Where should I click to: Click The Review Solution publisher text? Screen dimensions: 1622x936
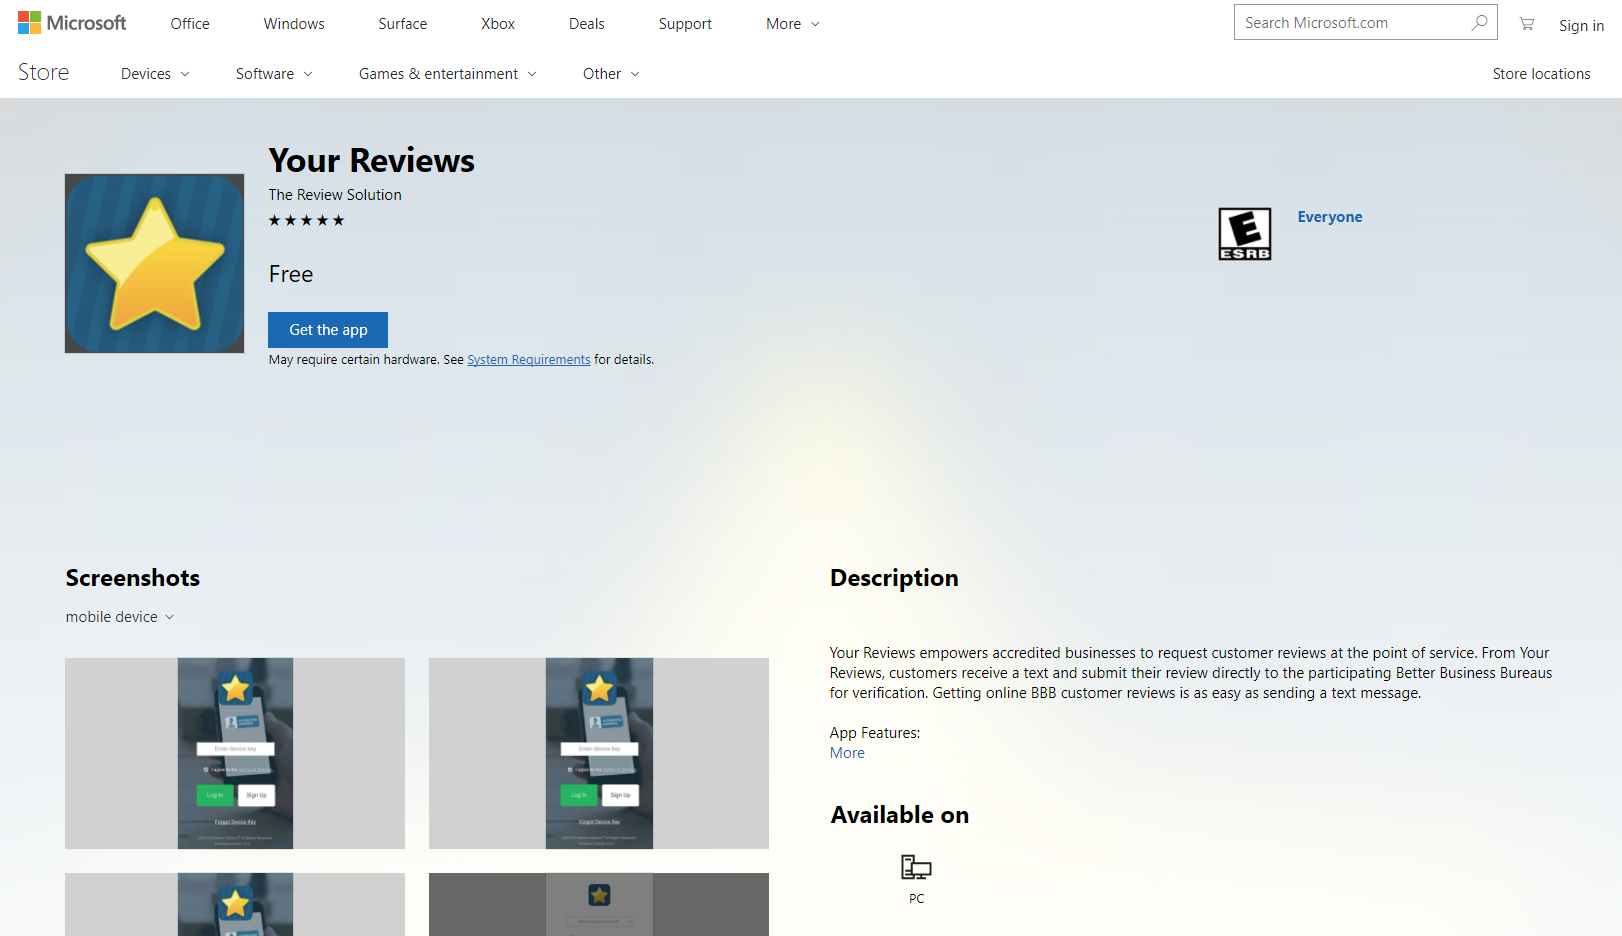click(335, 195)
